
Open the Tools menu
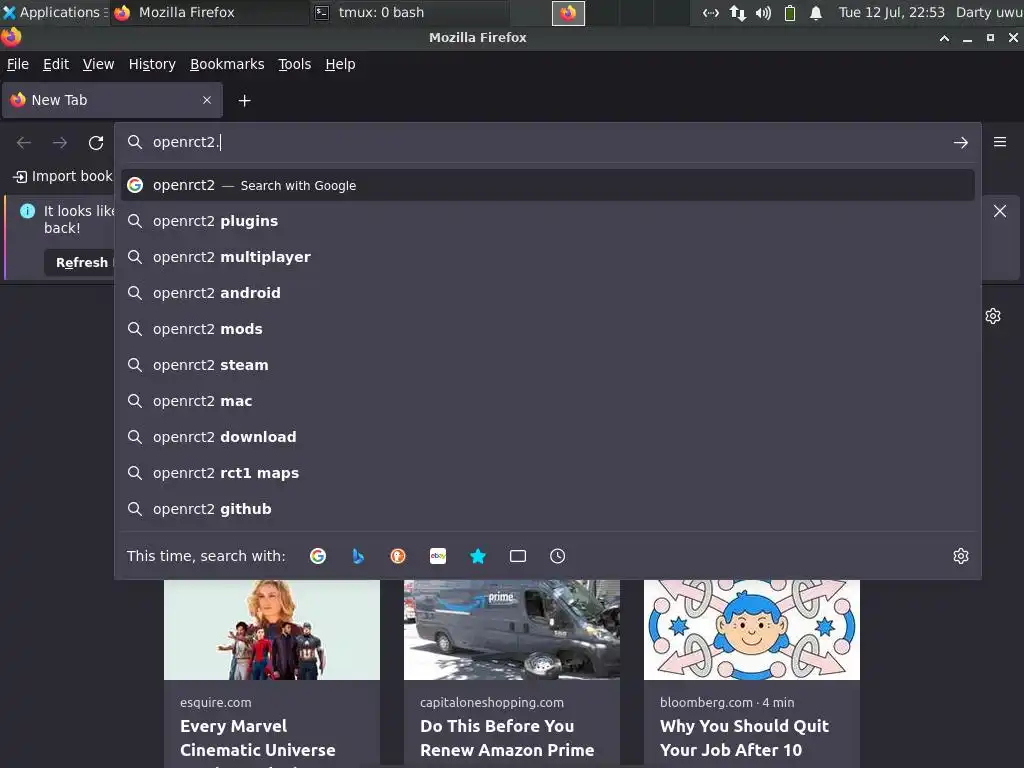[x=295, y=64]
